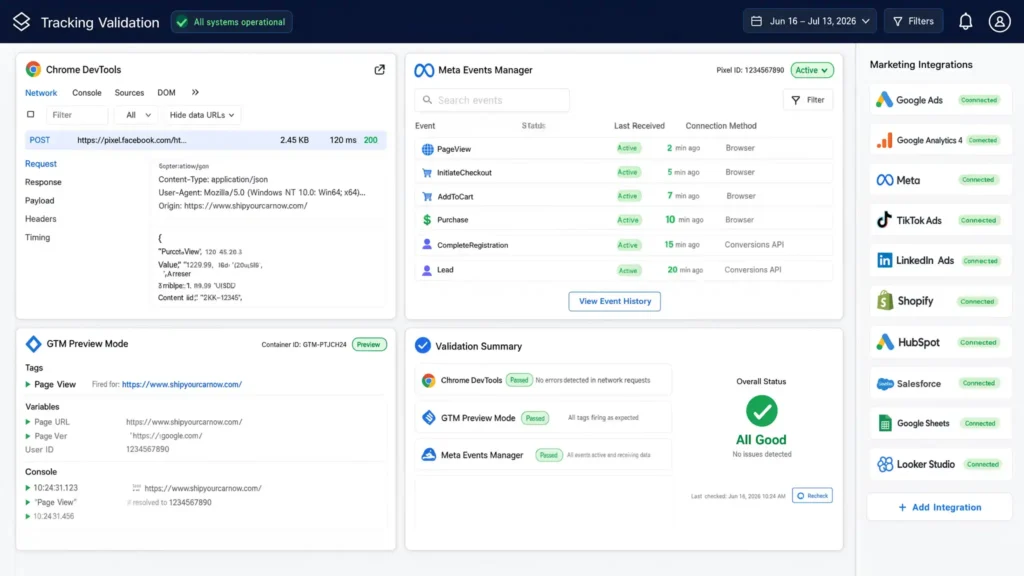Switch to the Console tab
This screenshot has width=1024, height=576.
(87, 93)
